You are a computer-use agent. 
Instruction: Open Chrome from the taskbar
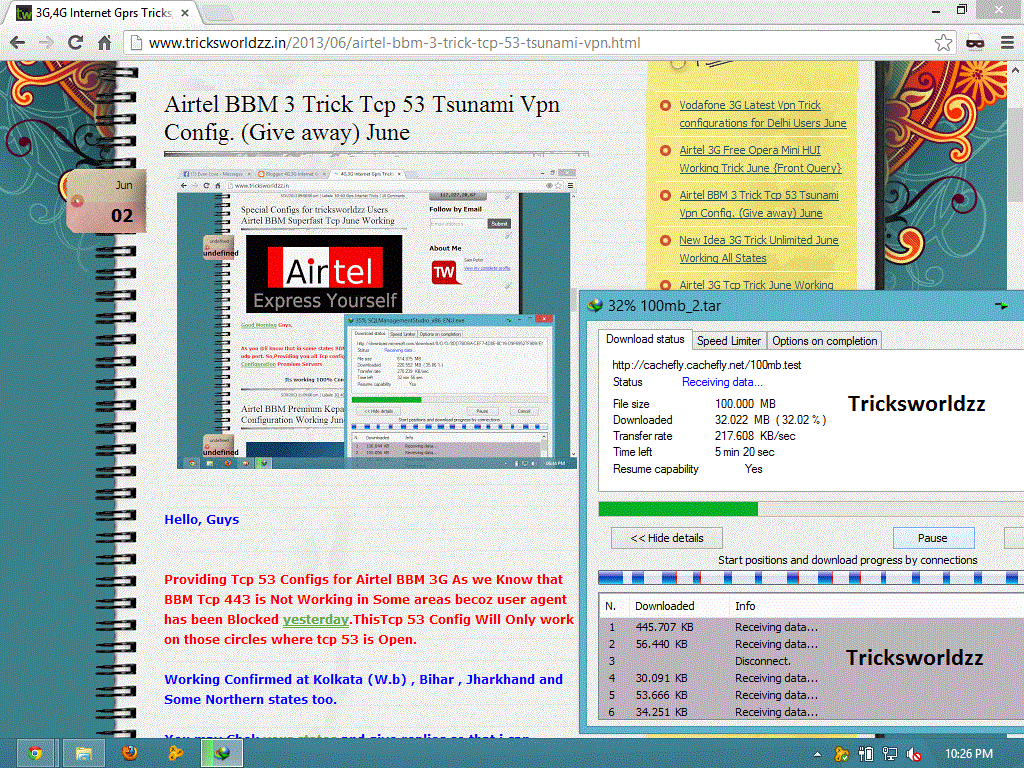(35, 754)
